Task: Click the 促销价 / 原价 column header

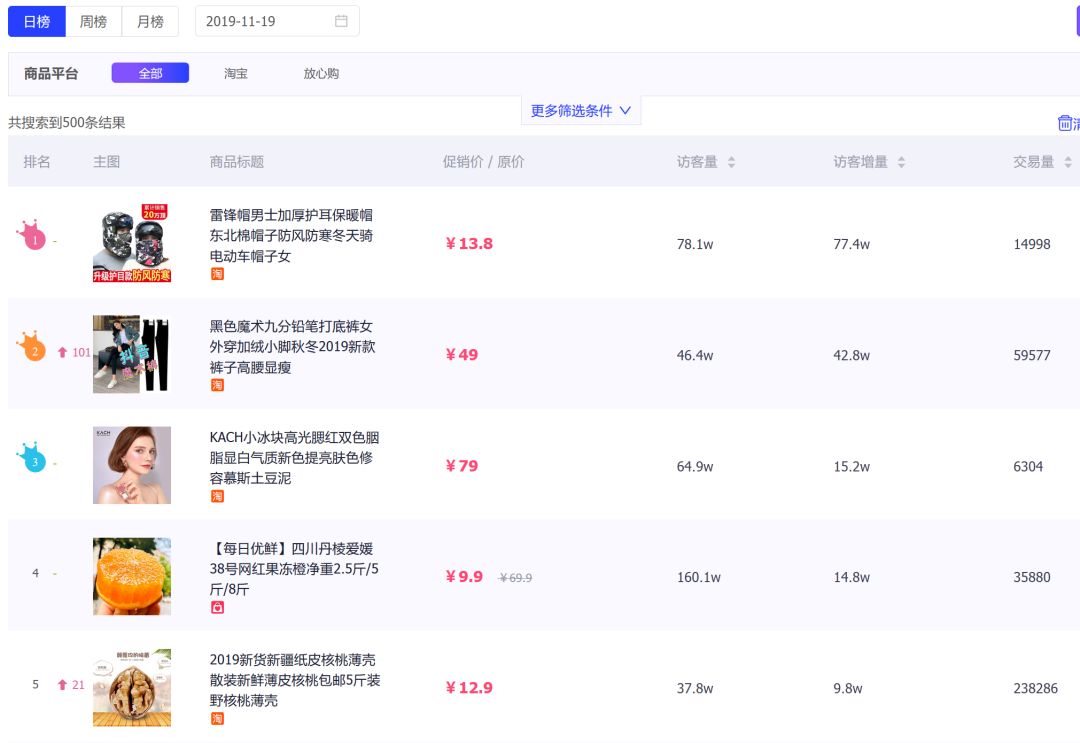Action: pos(484,162)
